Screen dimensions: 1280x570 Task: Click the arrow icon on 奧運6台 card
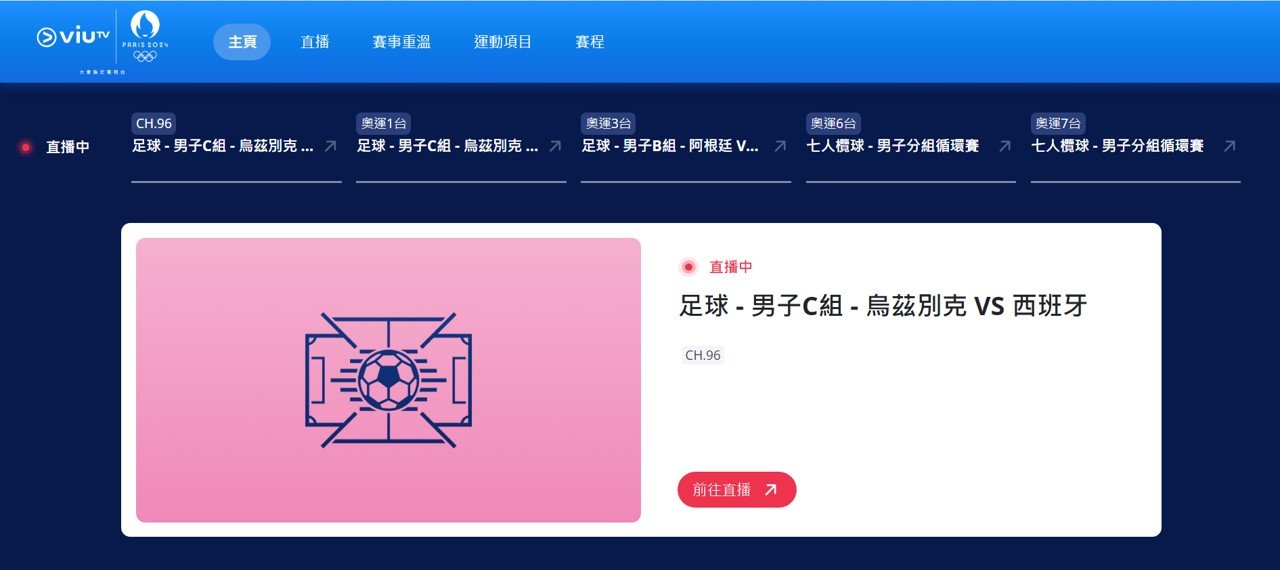(x=1005, y=146)
